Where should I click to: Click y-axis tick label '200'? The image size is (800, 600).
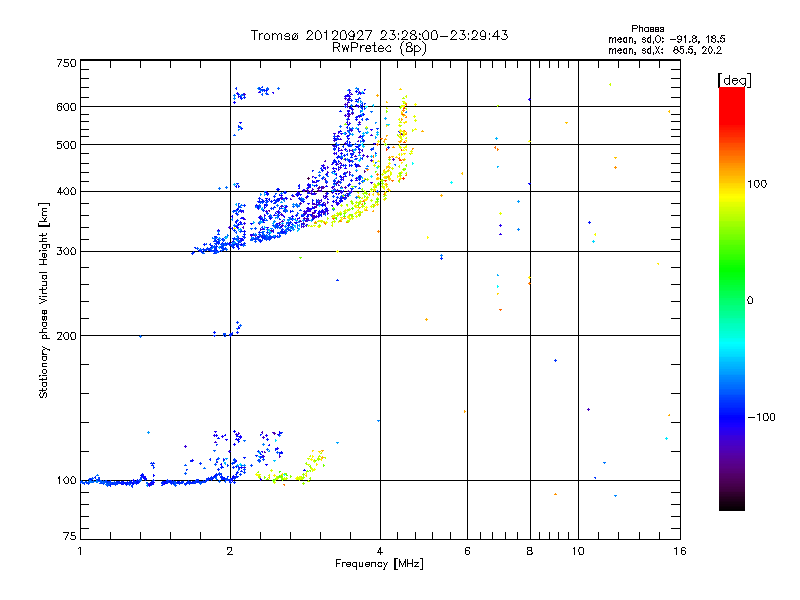tap(66, 336)
